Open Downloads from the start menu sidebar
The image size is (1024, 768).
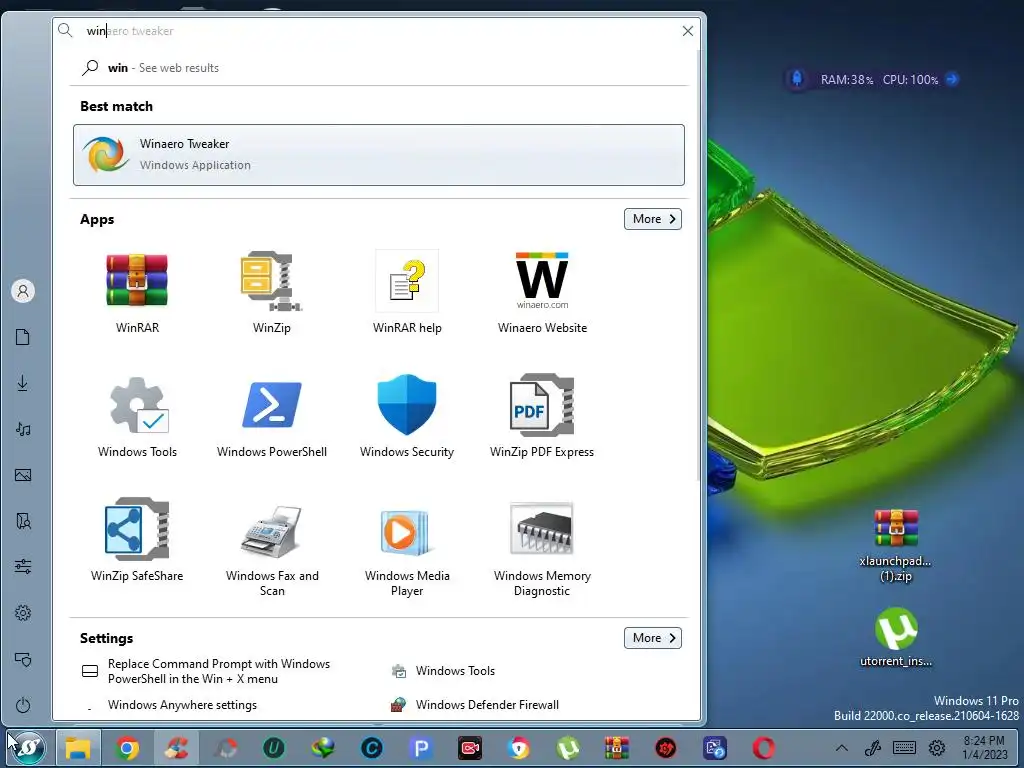coord(23,383)
